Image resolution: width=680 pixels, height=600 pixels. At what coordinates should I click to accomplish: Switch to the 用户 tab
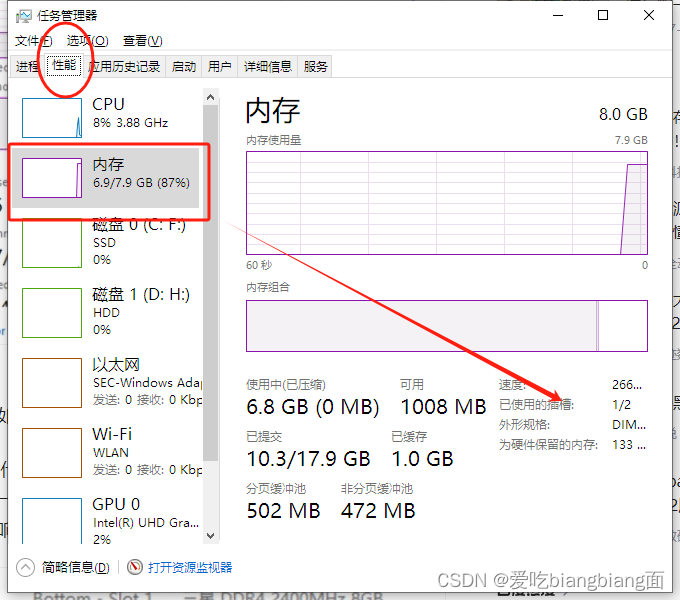pyautogui.click(x=219, y=66)
